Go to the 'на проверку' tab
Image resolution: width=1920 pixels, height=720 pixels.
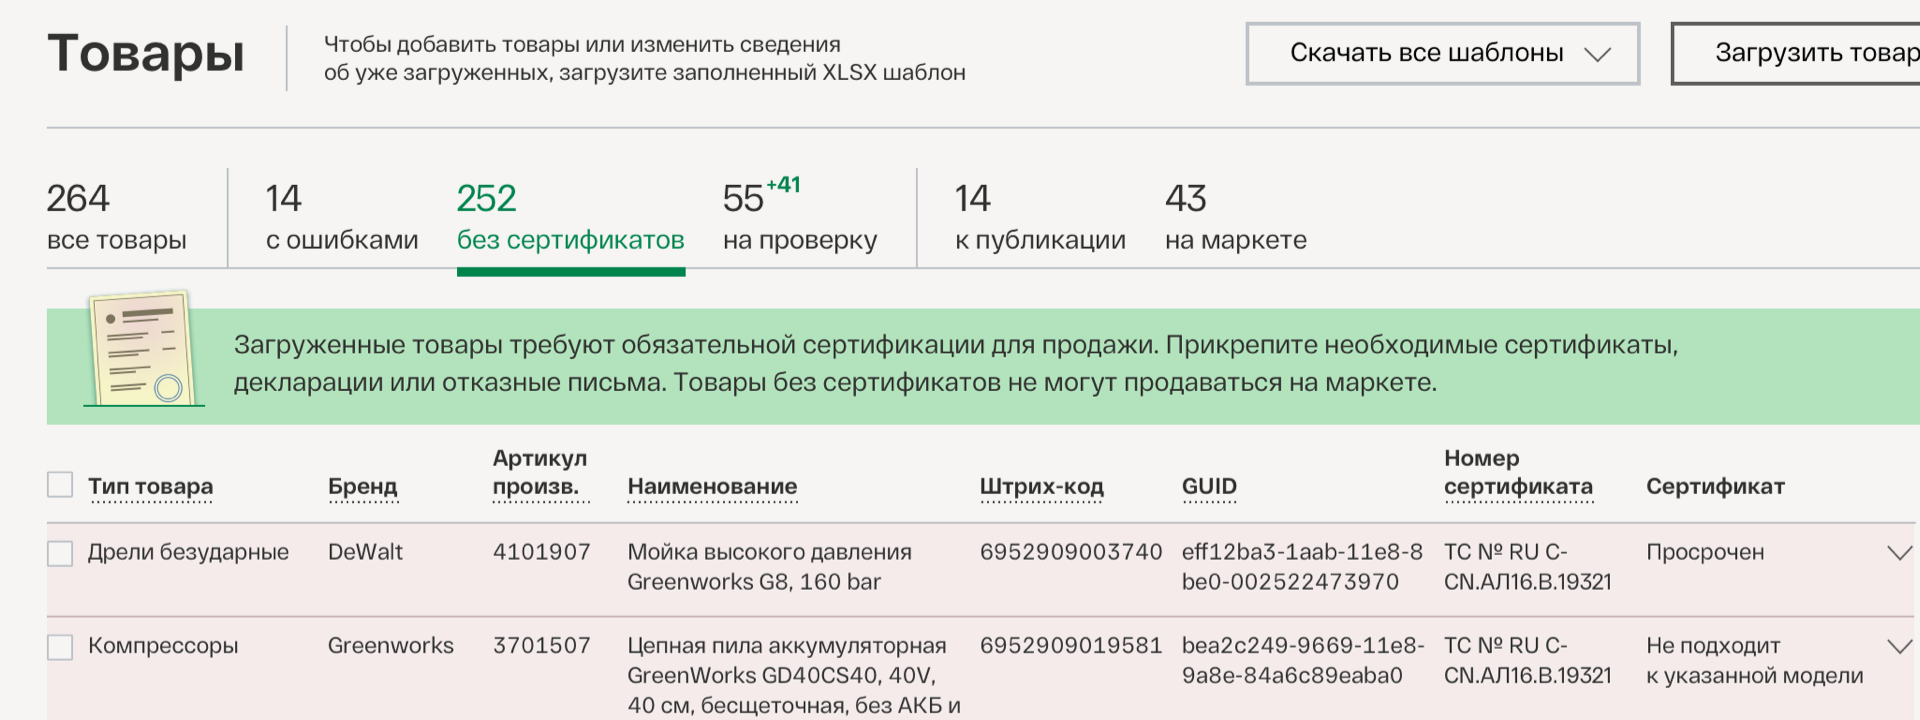click(x=799, y=217)
